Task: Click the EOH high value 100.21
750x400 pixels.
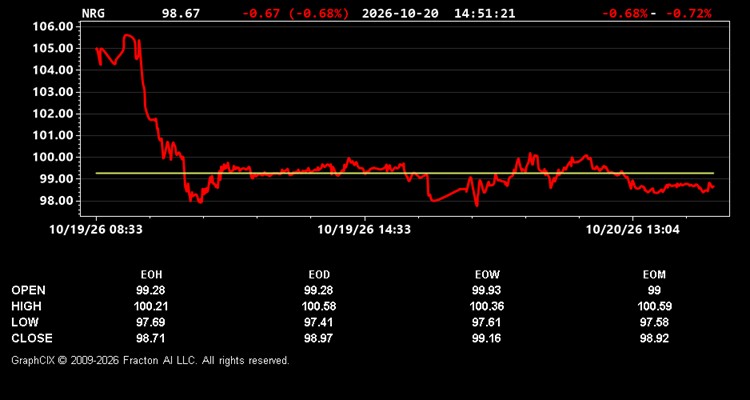Action: (x=151, y=306)
